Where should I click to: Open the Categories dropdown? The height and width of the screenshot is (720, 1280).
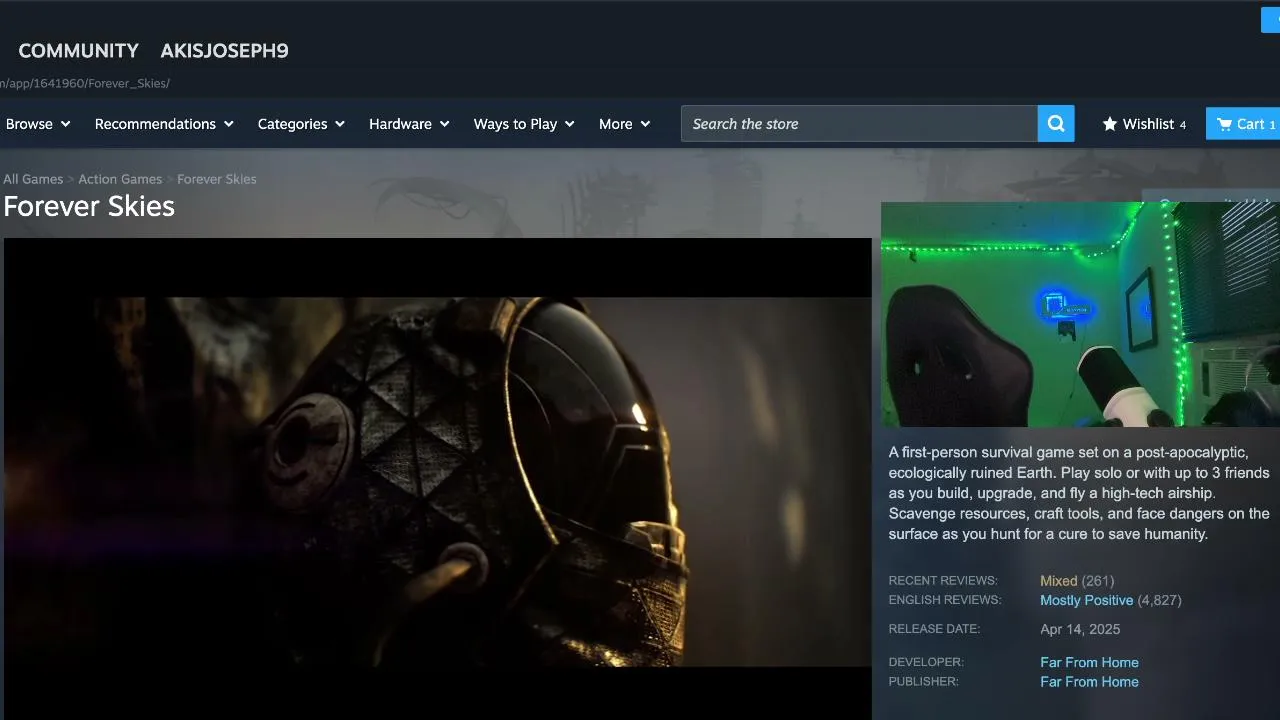coord(301,124)
